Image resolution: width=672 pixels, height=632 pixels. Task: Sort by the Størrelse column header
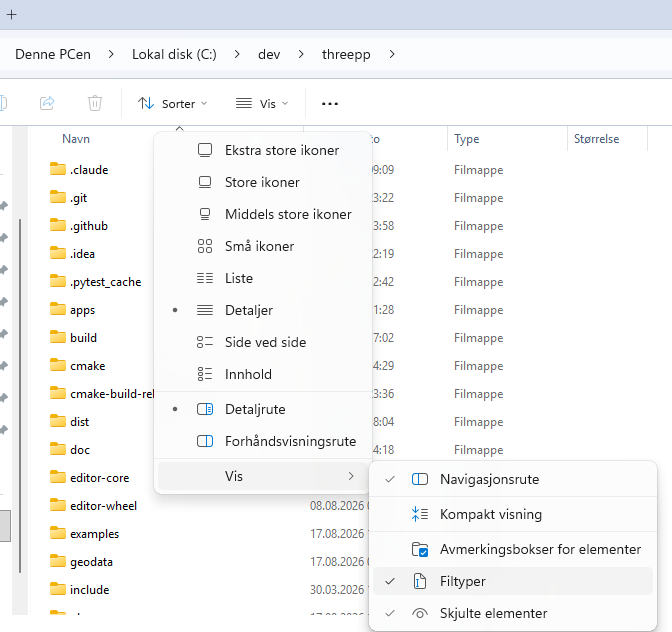597,139
